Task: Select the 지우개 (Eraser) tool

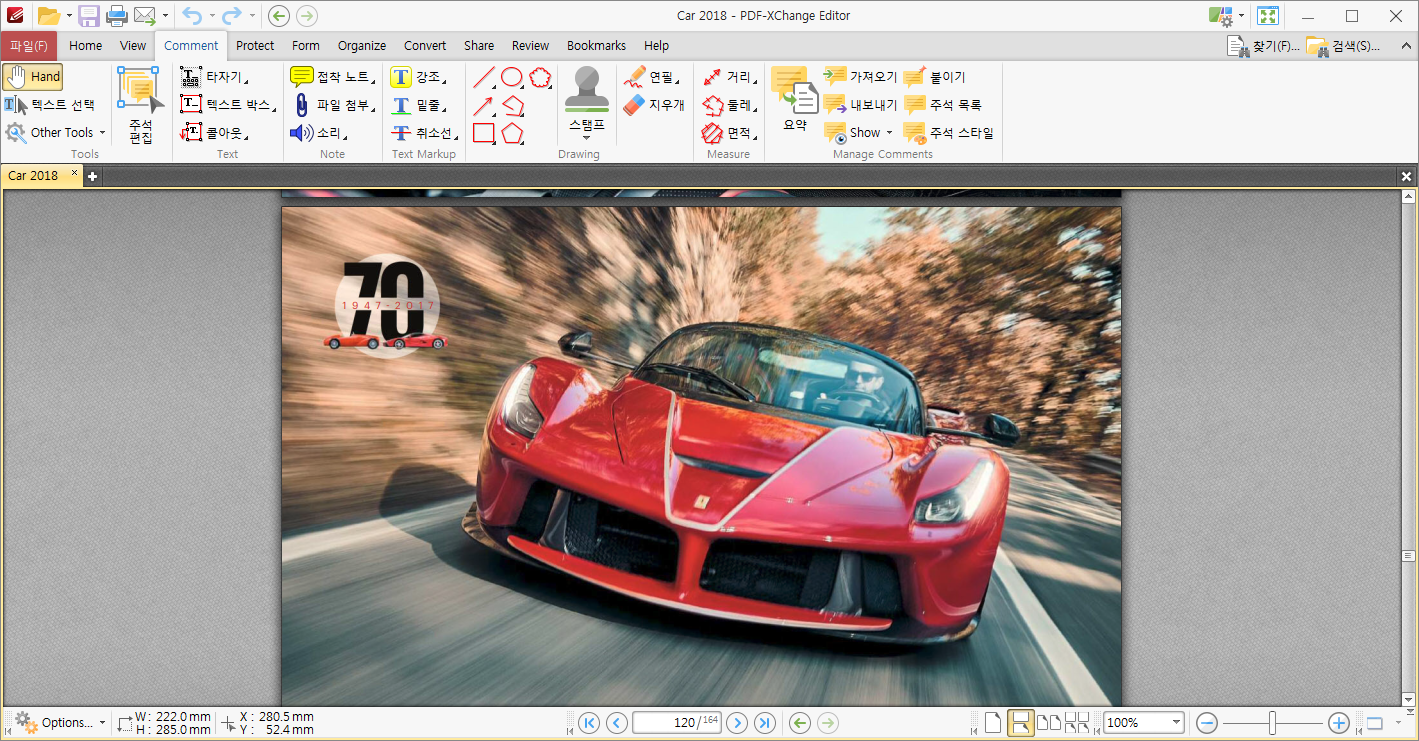Action: tap(654, 104)
